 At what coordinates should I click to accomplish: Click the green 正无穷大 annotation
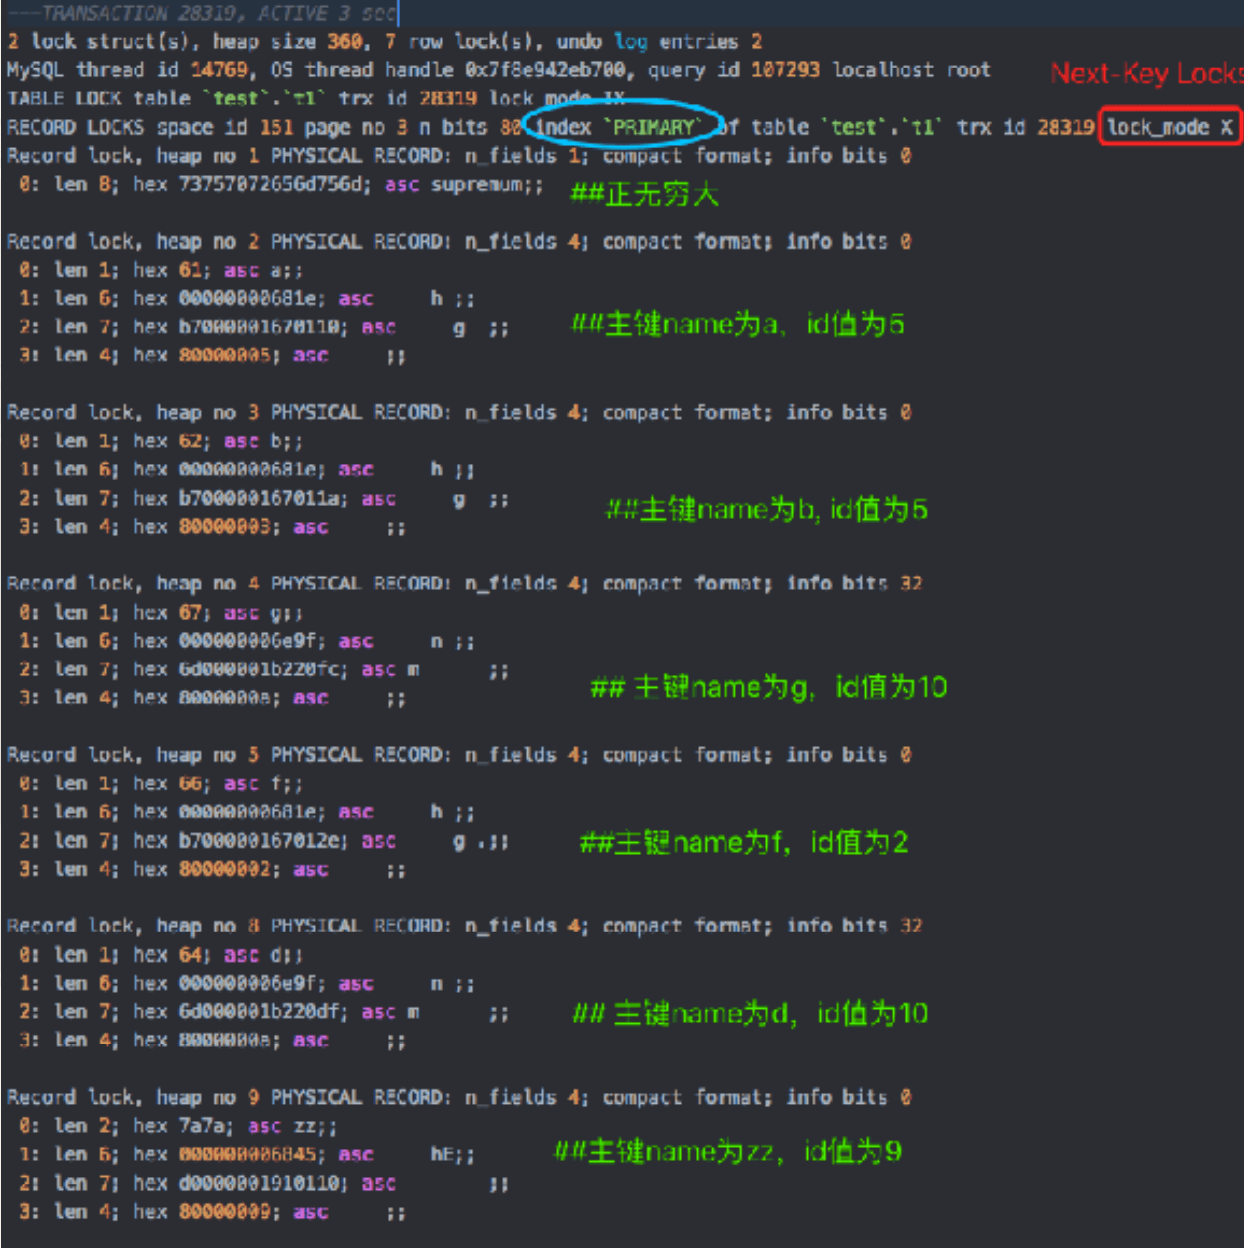(x=644, y=194)
